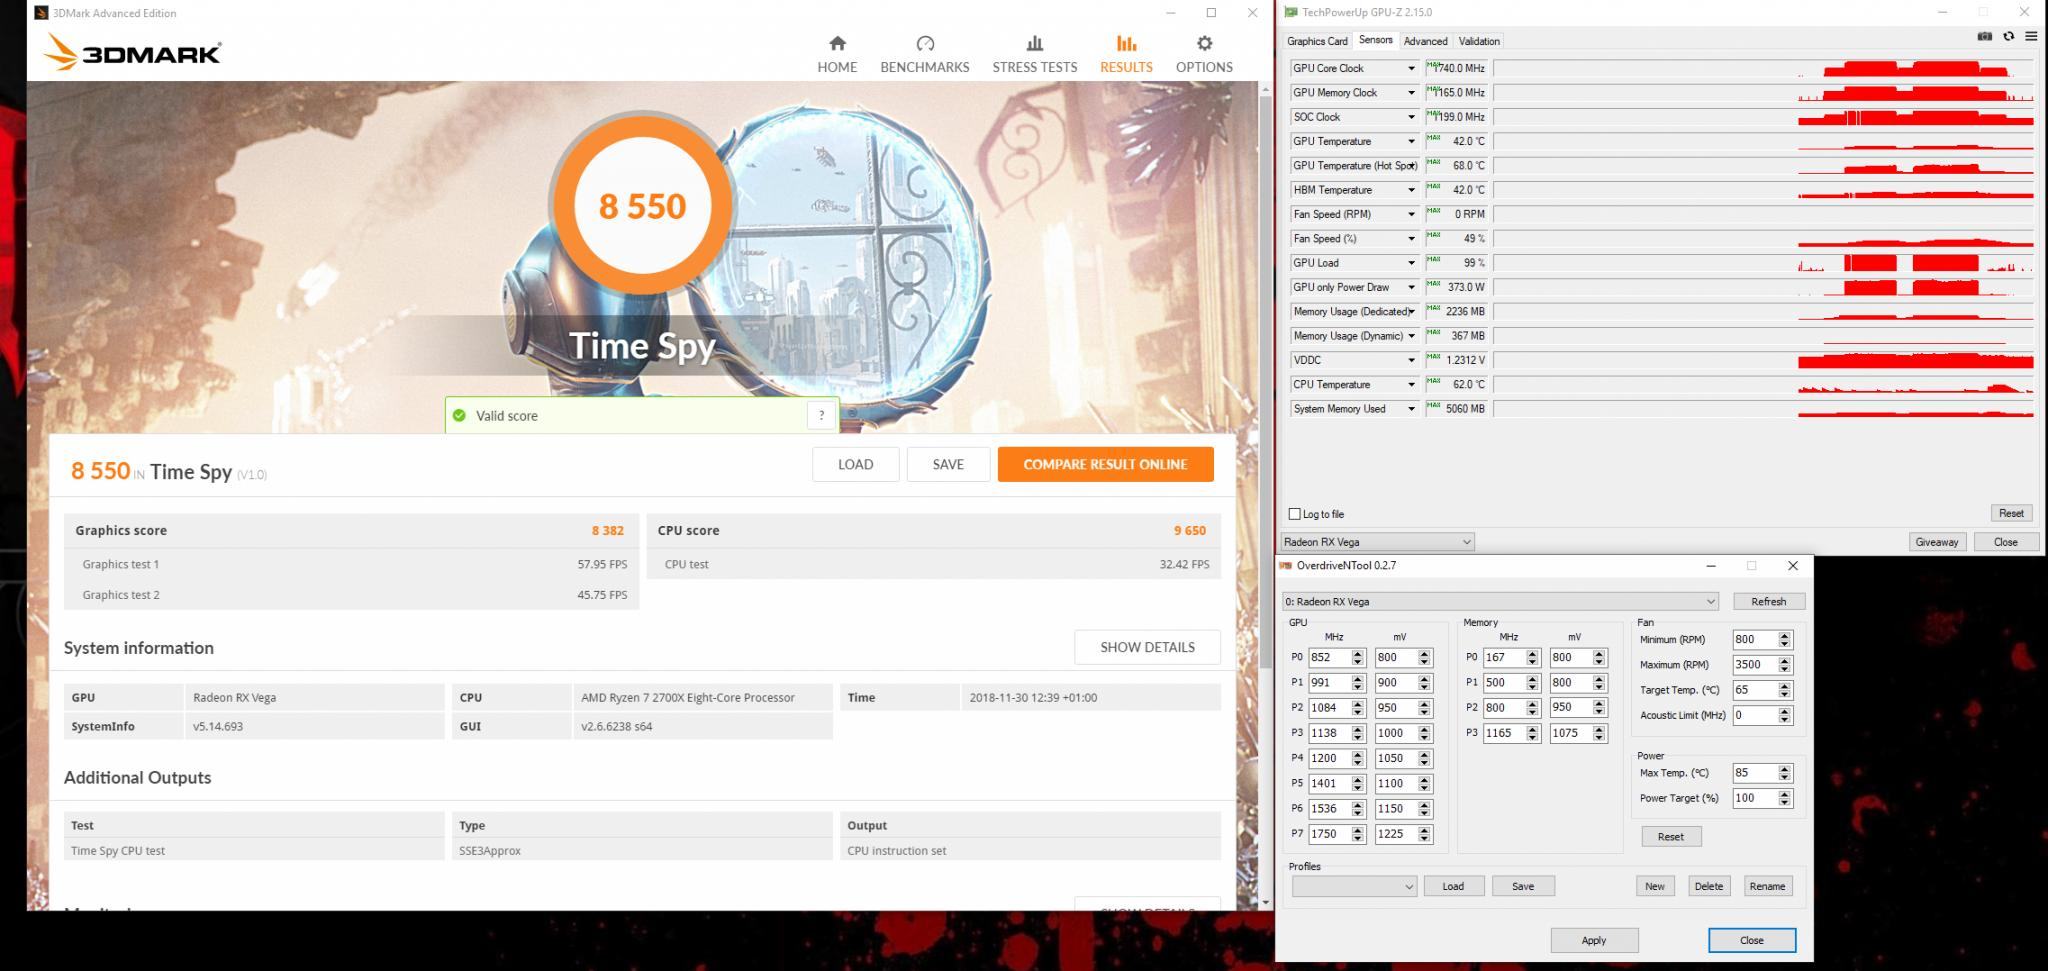Enable the Log to file checkbox
The width and height of the screenshot is (2048, 971).
pos(1295,514)
